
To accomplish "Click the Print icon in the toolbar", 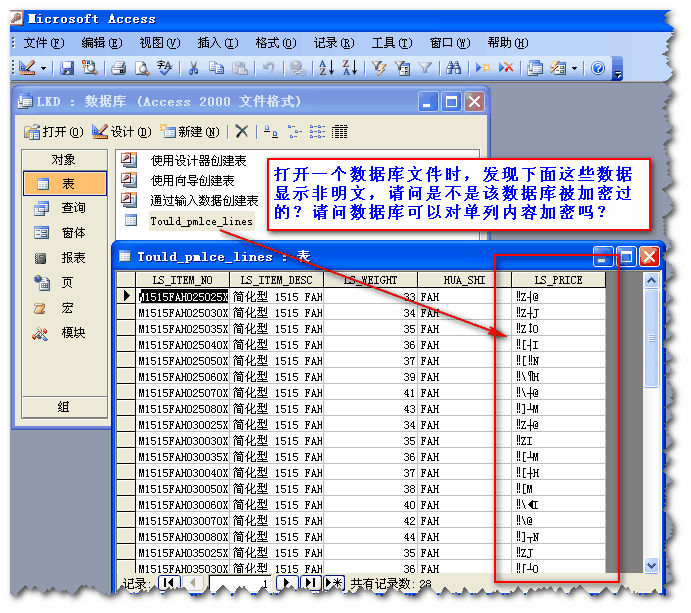I will coord(119,68).
